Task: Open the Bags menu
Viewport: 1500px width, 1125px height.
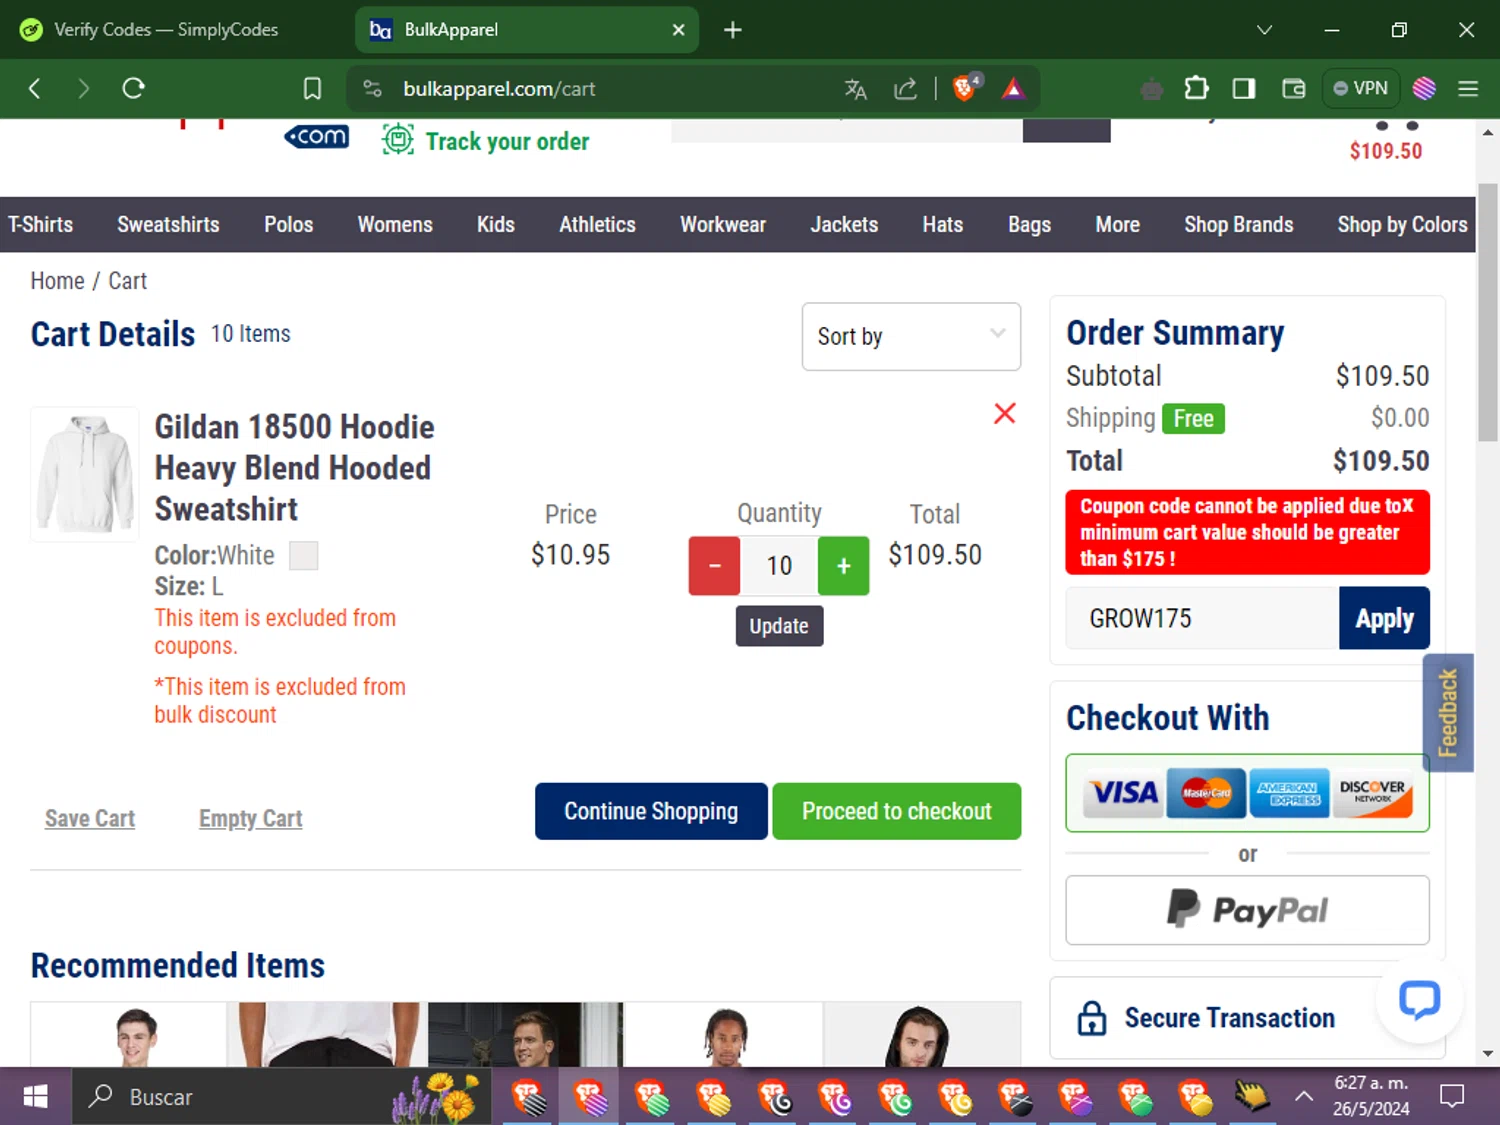Action: click(1029, 224)
